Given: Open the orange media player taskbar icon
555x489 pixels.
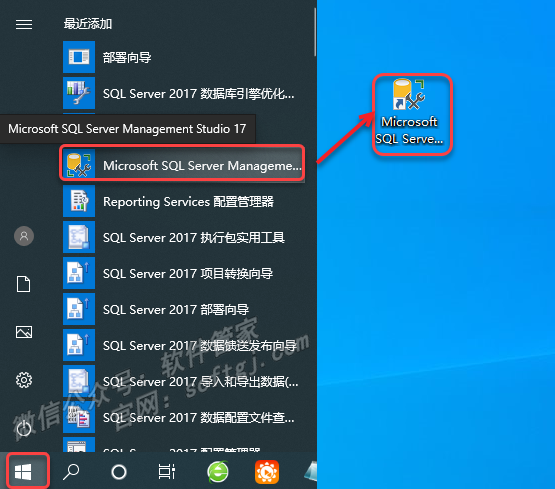Looking at the screenshot, I should click(x=267, y=472).
